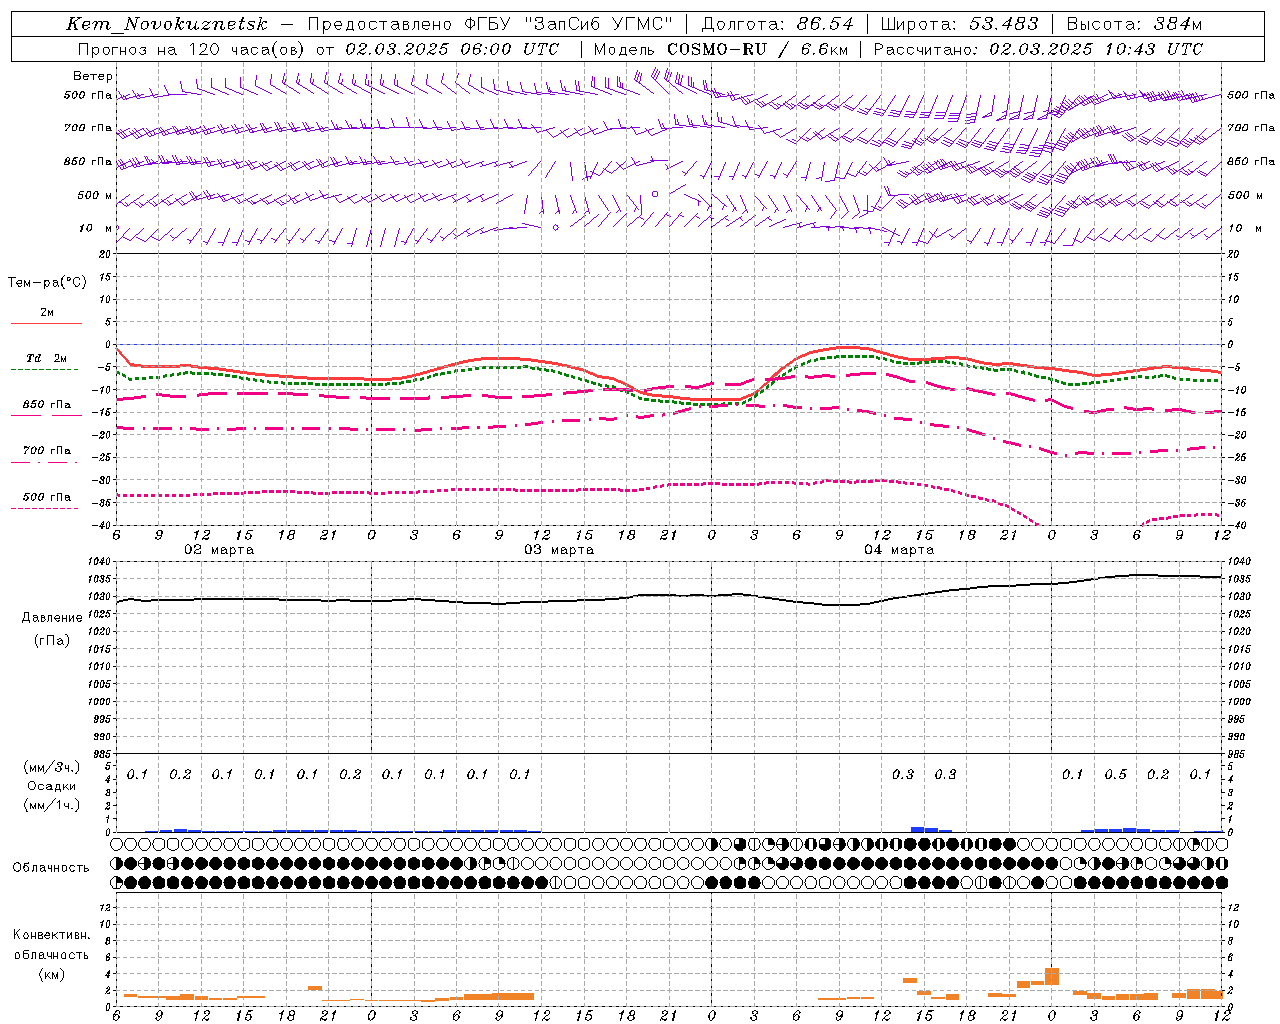1280x1024 pixels.
Task: Click the station name Kem_Novokuznetsk in the header
Action: click(x=167, y=24)
